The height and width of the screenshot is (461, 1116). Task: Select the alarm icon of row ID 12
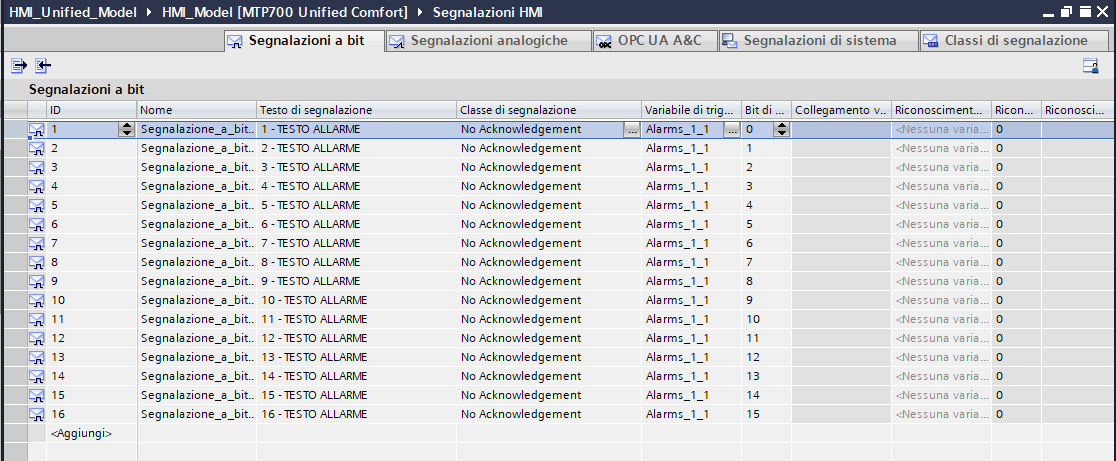(36, 338)
